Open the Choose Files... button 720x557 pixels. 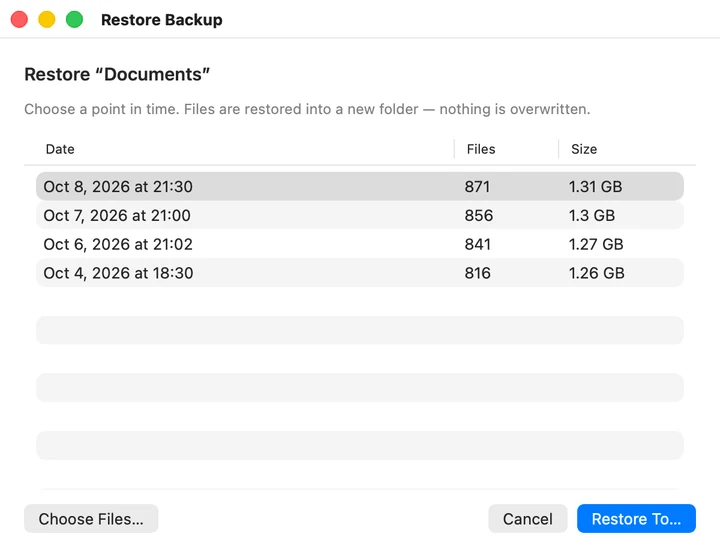pyautogui.click(x=91, y=518)
